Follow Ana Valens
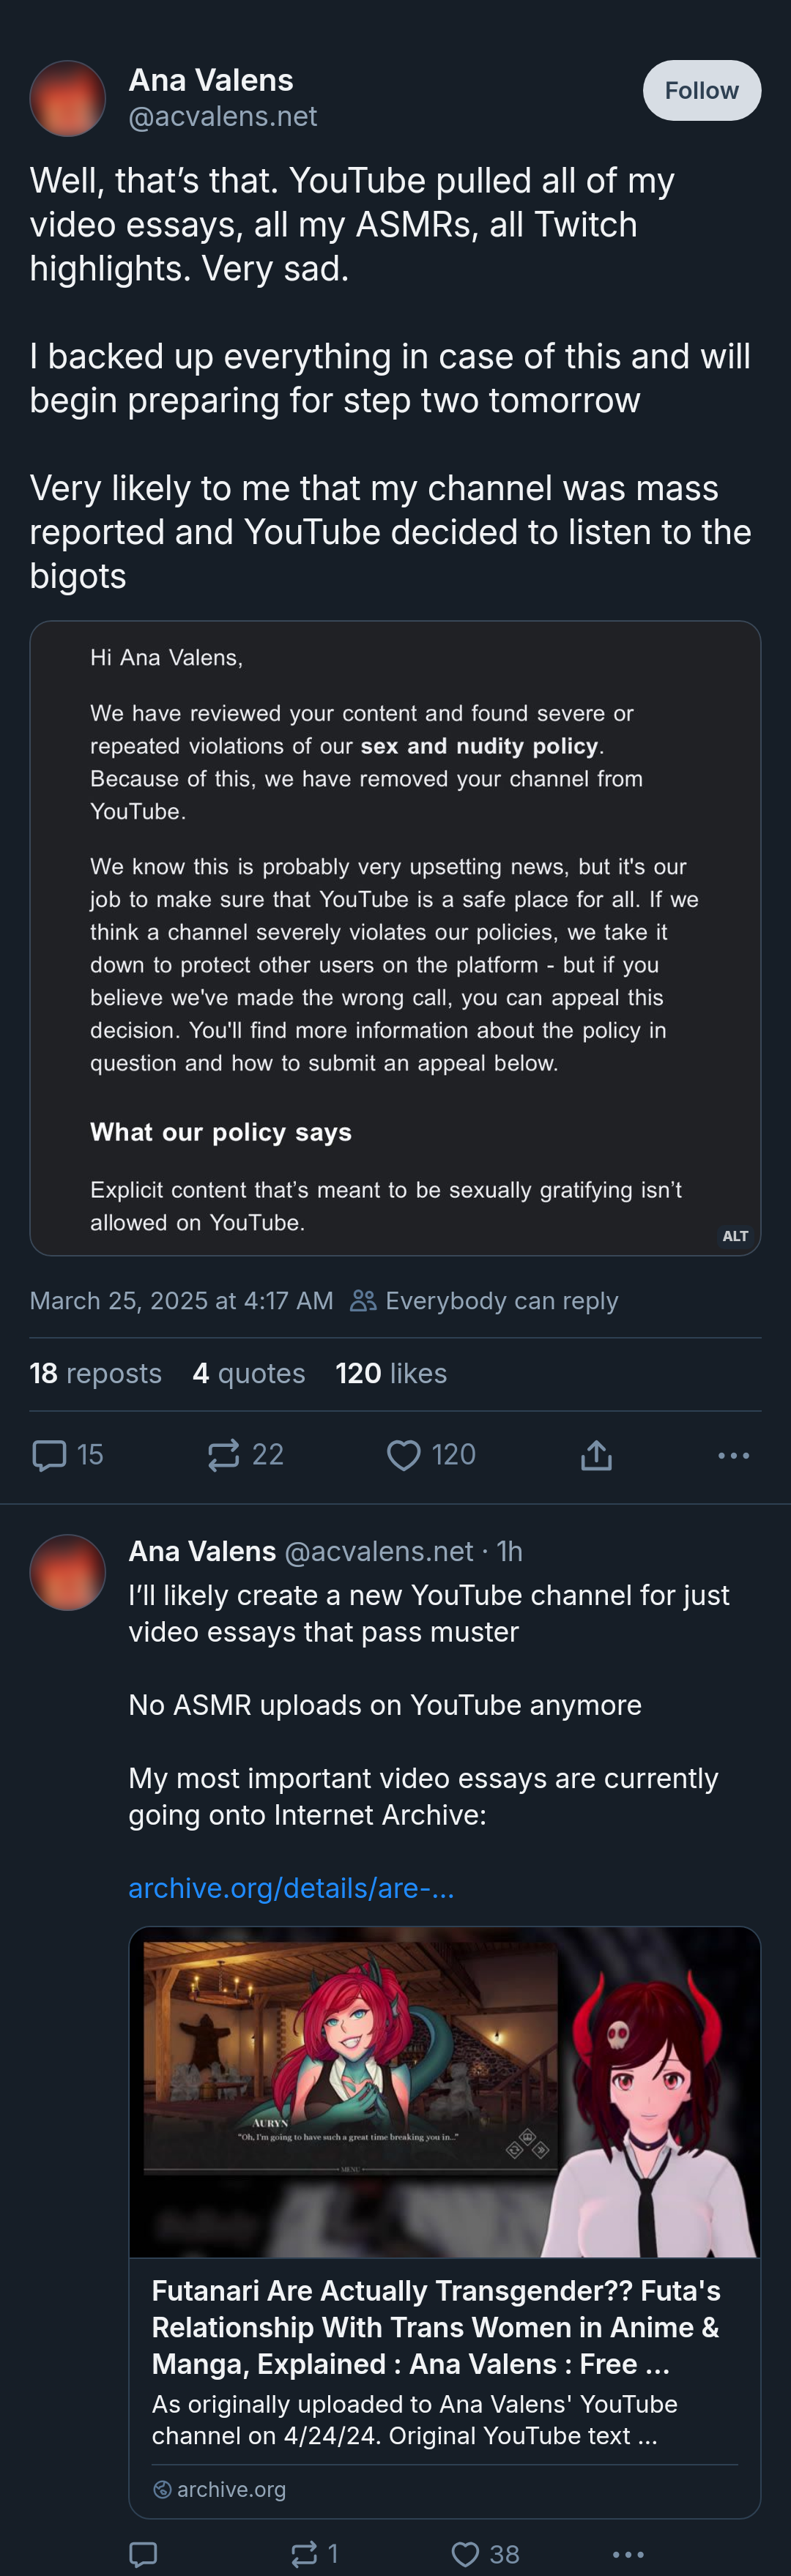 [x=701, y=91]
